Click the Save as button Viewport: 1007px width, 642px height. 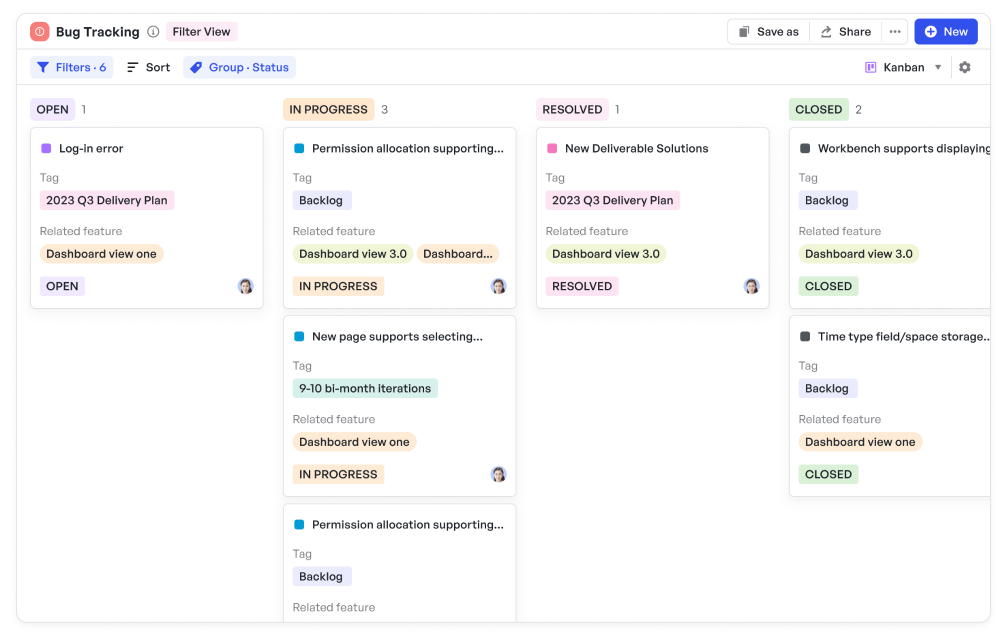click(768, 32)
